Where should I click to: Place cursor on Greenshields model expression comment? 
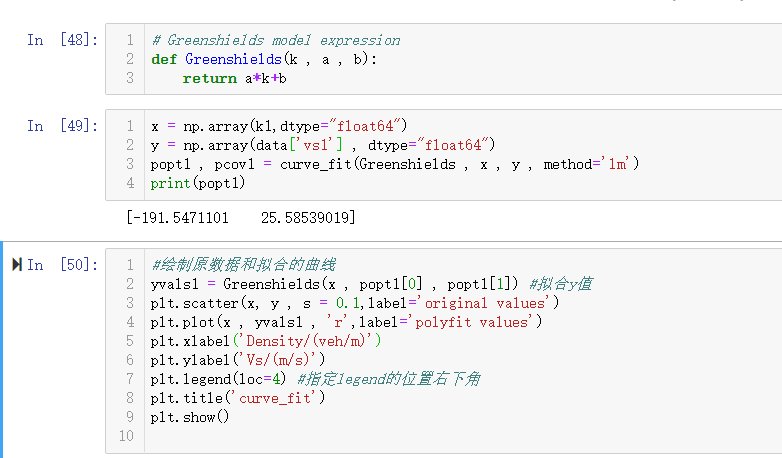(275, 41)
